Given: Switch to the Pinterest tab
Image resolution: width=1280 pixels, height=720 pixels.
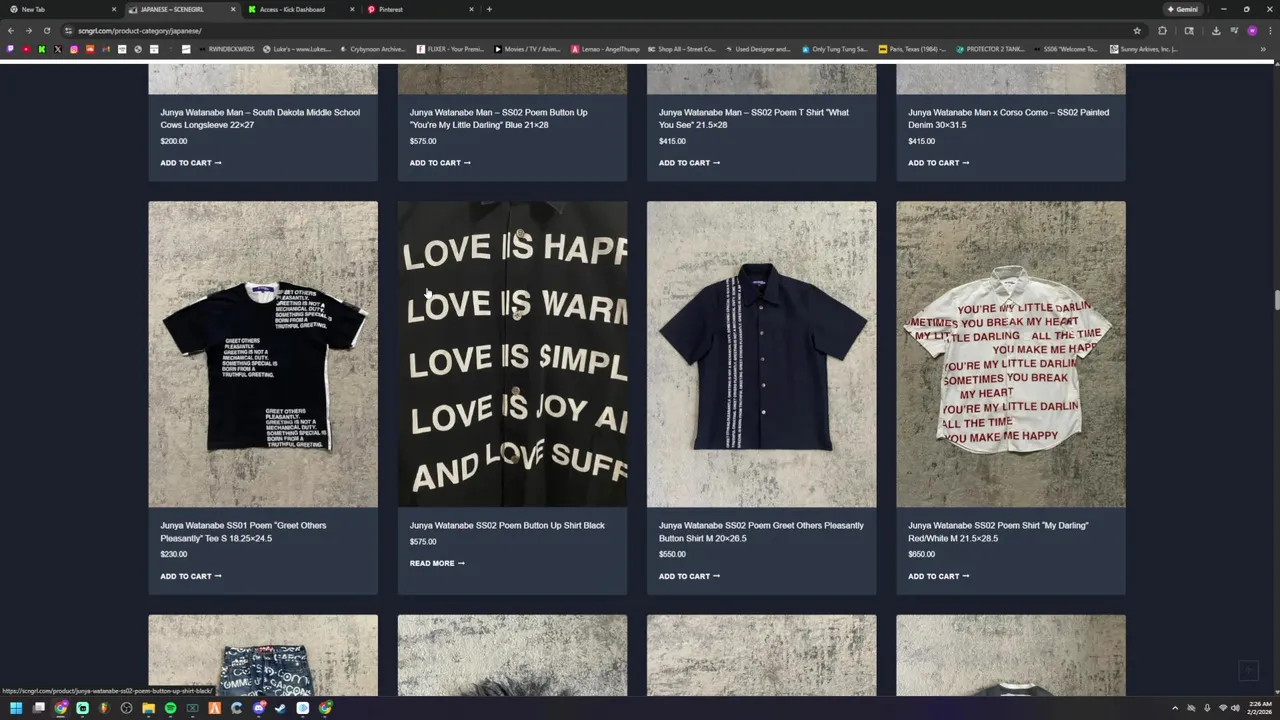Looking at the screenshot, I should (x=418, y=9).
